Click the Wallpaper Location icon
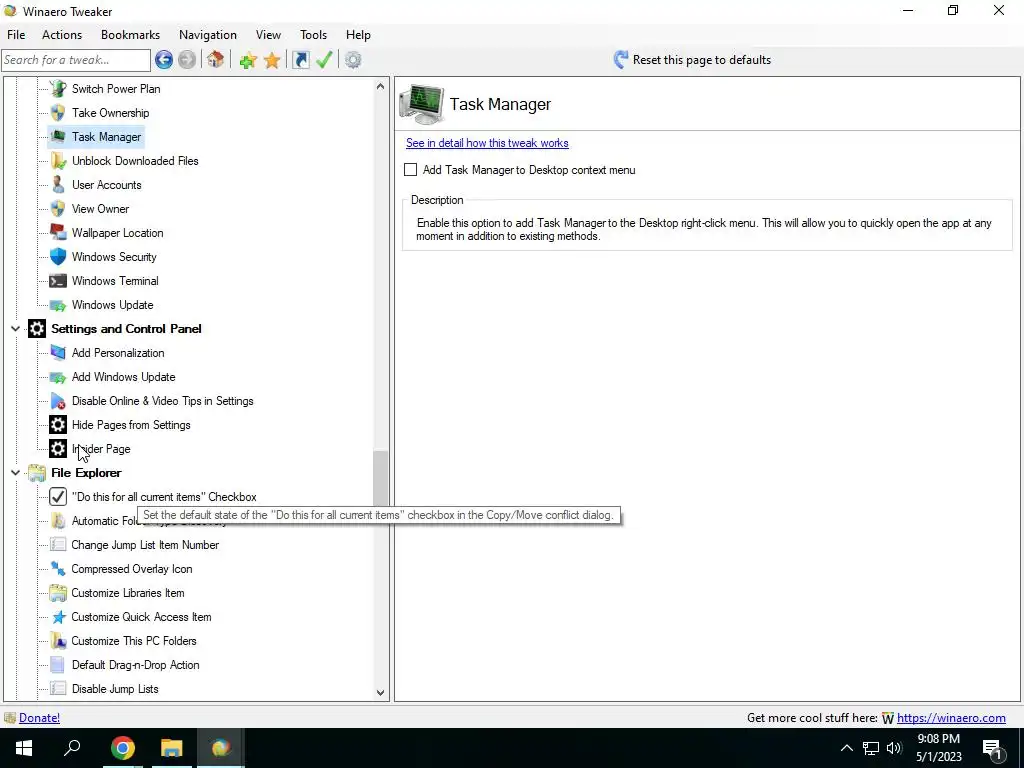Screen dimensions: 1024x768 tap(58, 233)
